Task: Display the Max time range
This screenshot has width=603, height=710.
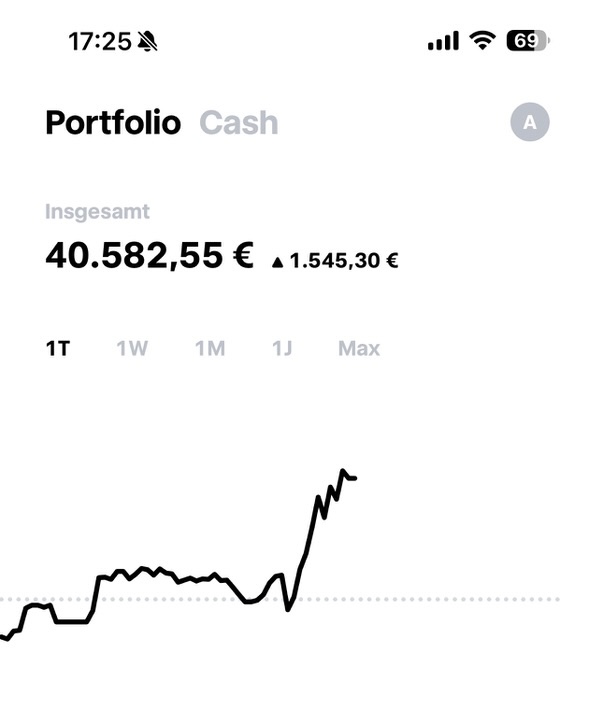Action: pyautogui.click(x=359, y=348)
